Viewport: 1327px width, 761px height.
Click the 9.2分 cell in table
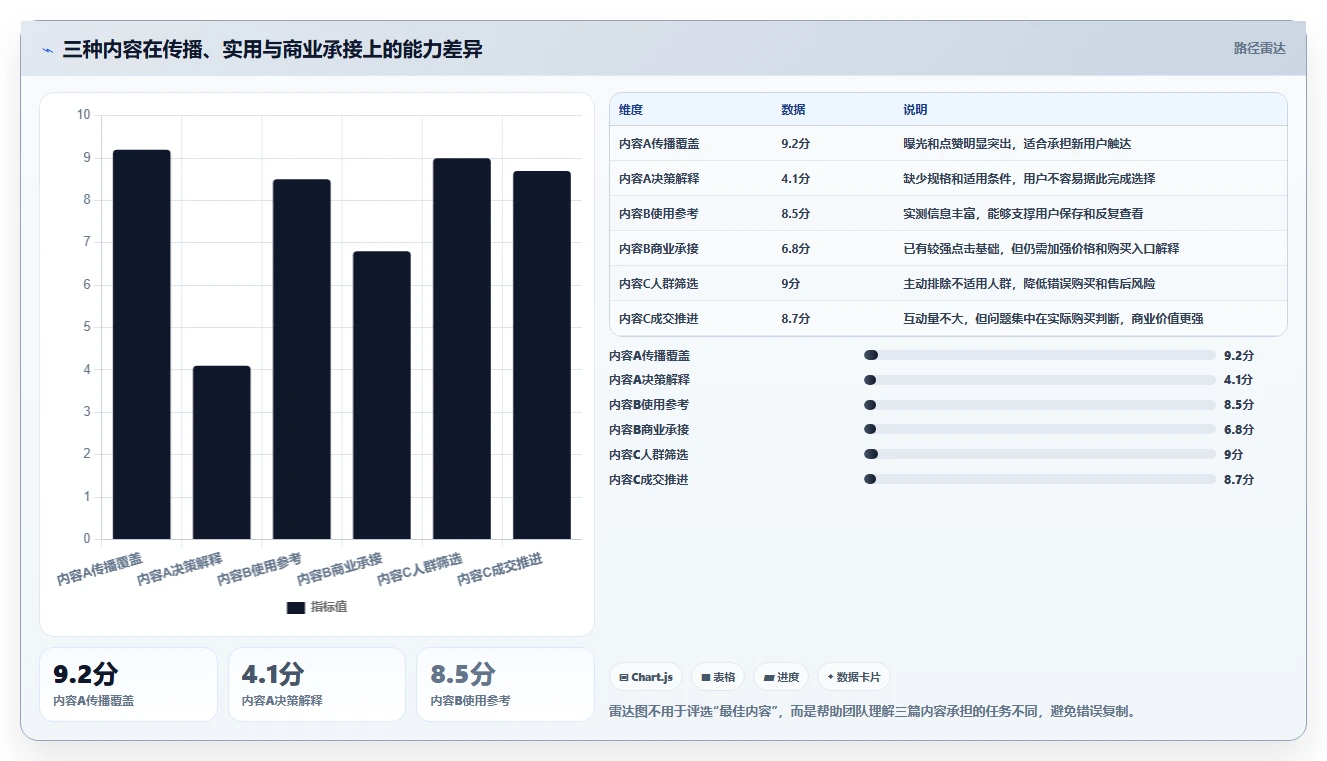[x=796, y=144]
